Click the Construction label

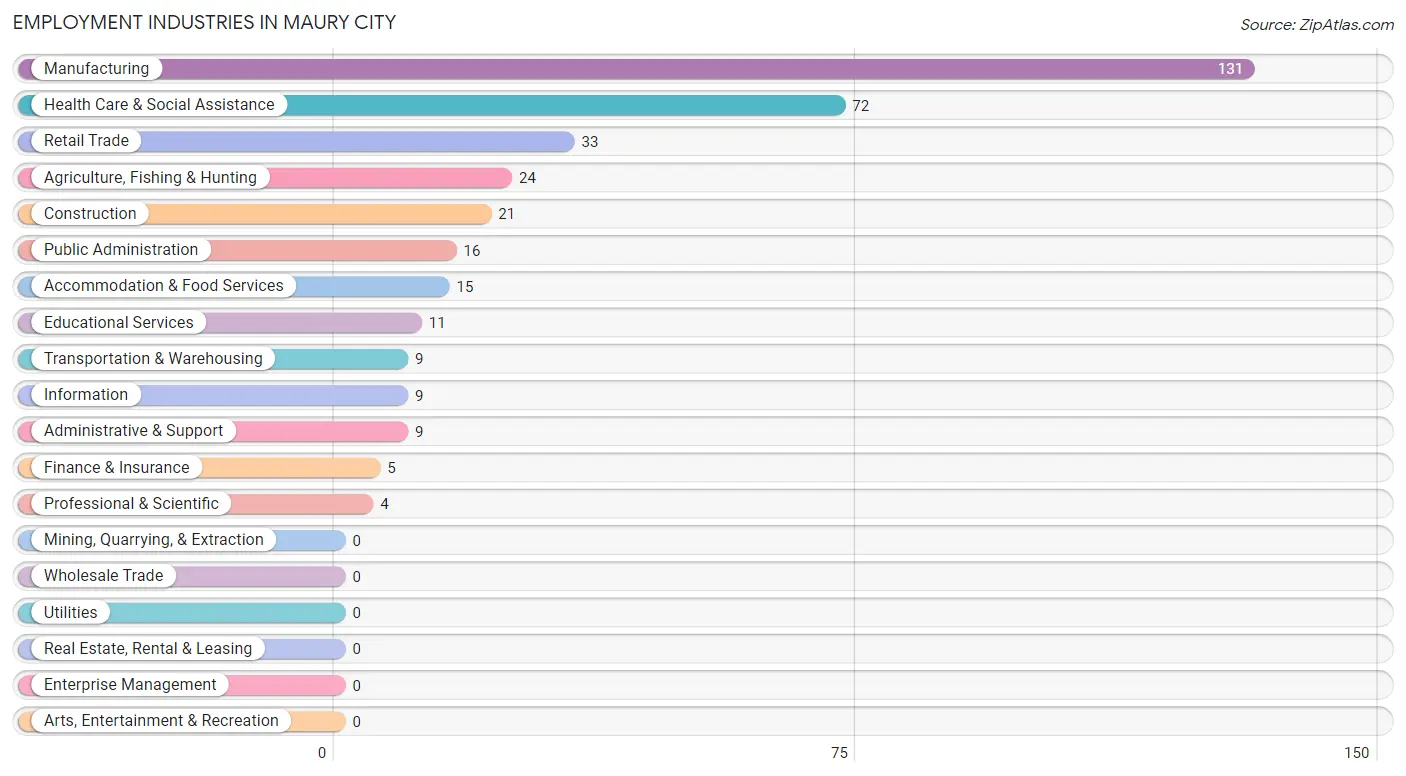(90, 214)
